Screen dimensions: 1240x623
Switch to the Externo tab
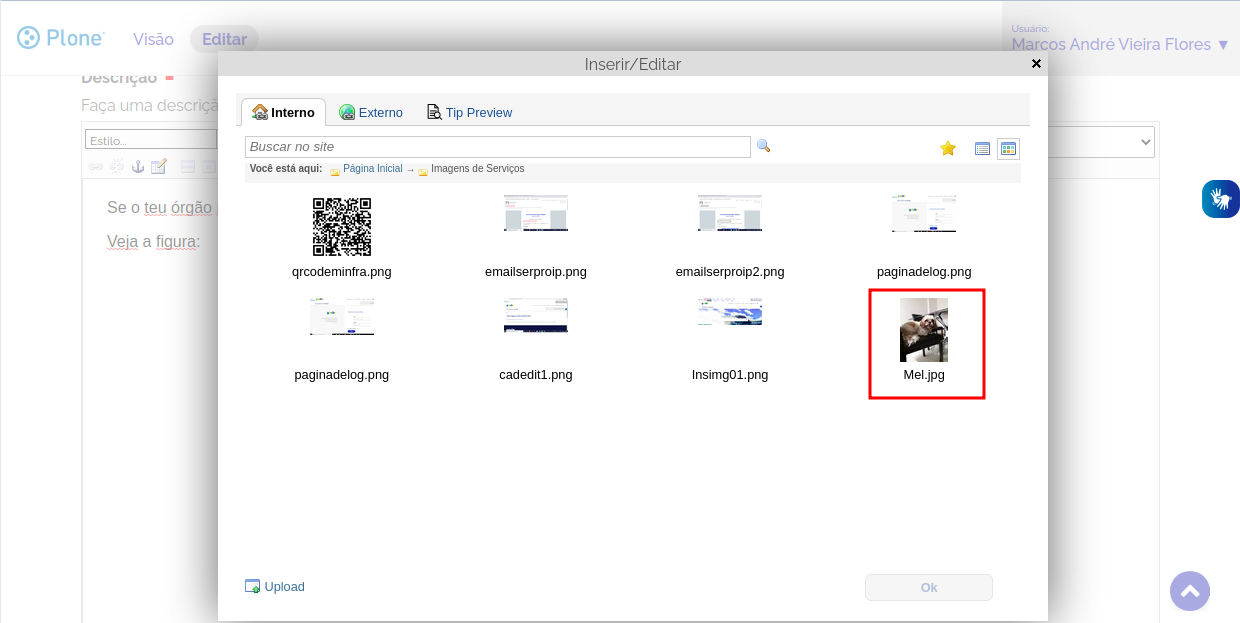(x=371, y=112)
